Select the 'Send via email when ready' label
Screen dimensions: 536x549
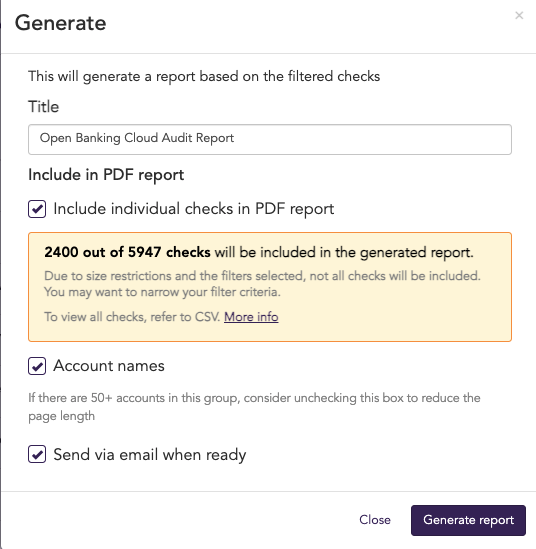150,454
